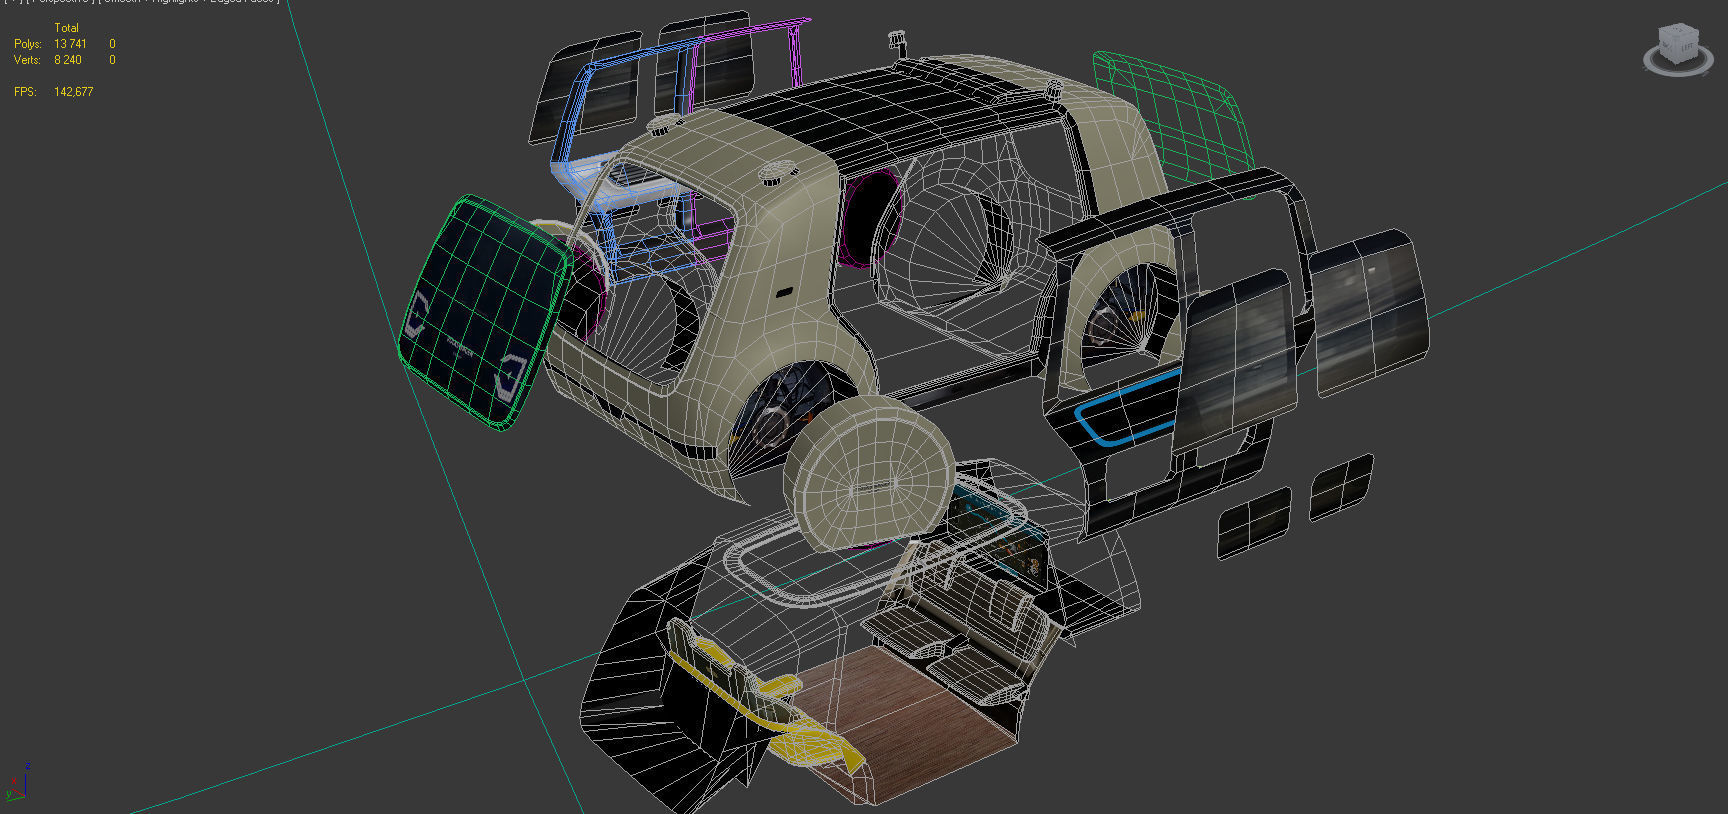Viewport: 1728px width, 814px height.
Task: Click the 'Verts:' statistics label
Action: pos(27,60)
